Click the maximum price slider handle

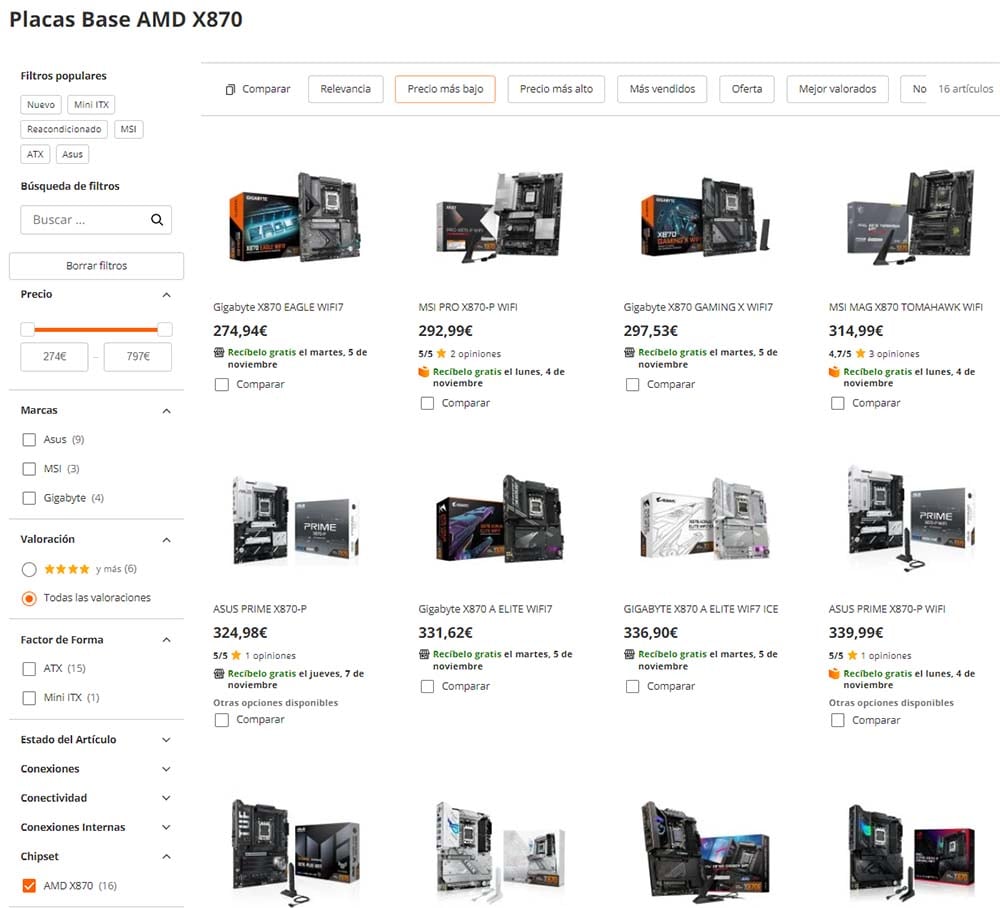pos(165,330)
